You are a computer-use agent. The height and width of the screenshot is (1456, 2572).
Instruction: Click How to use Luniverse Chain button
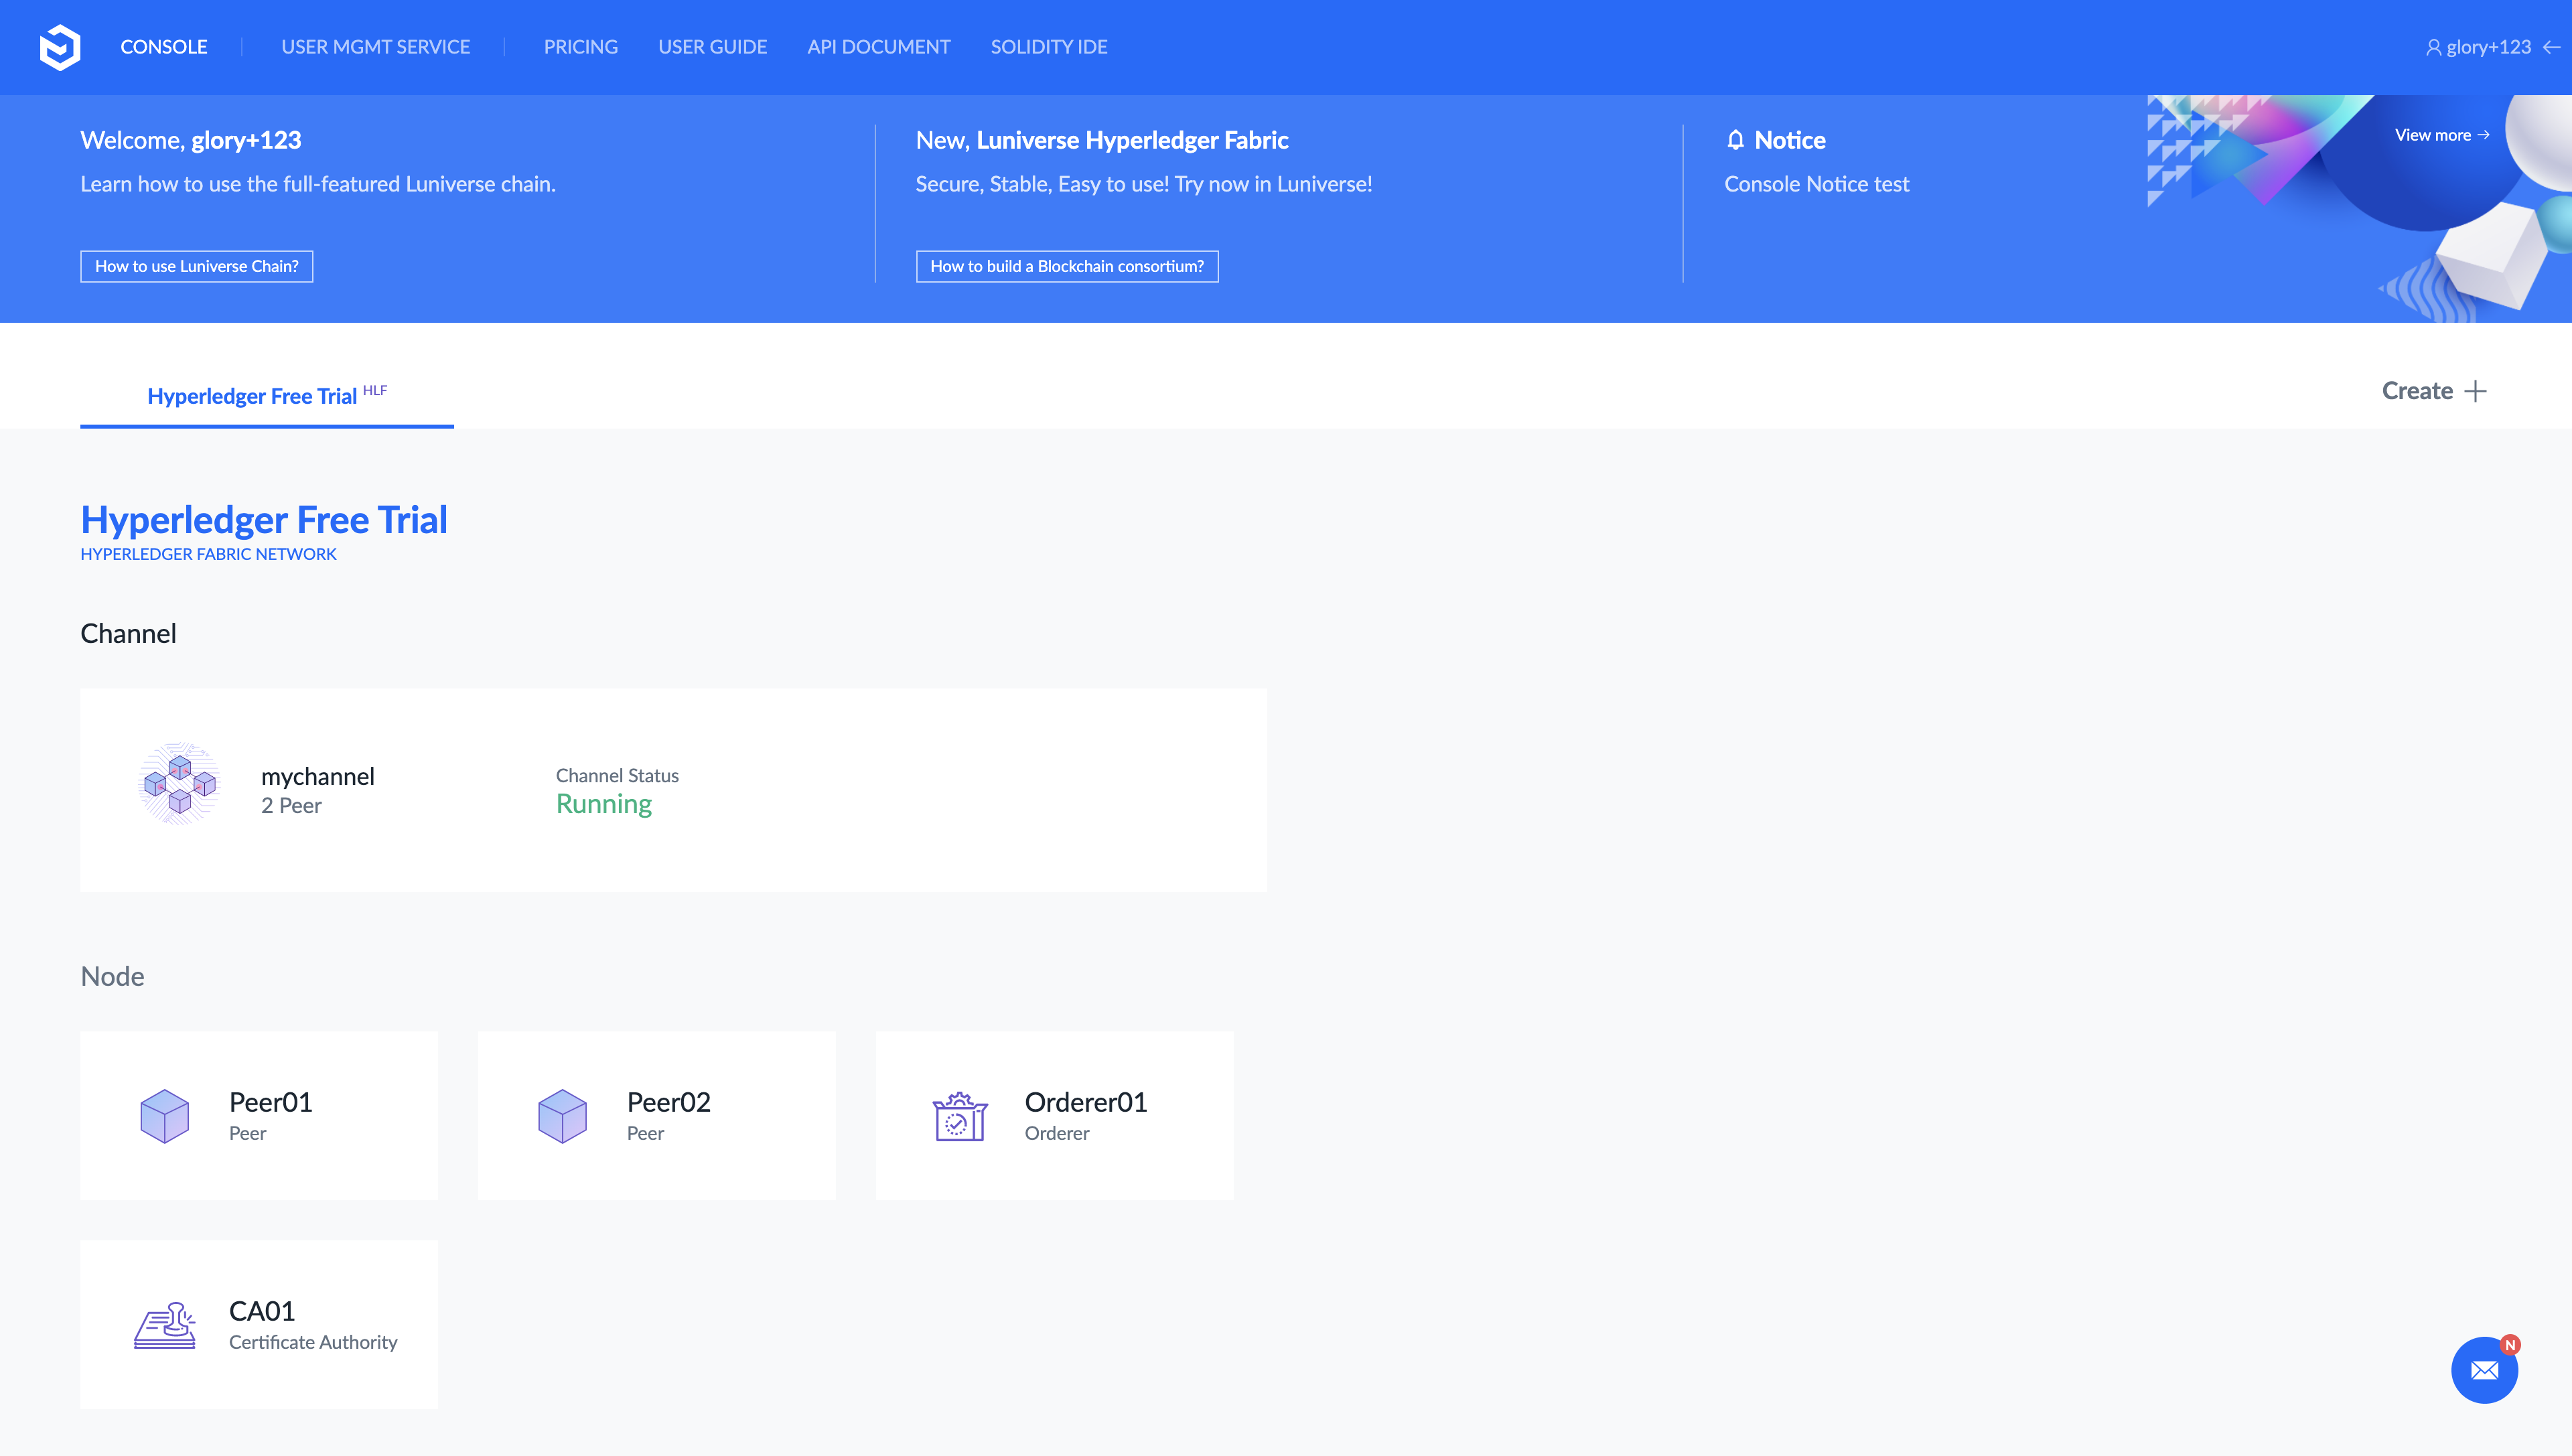pos(196,266)
